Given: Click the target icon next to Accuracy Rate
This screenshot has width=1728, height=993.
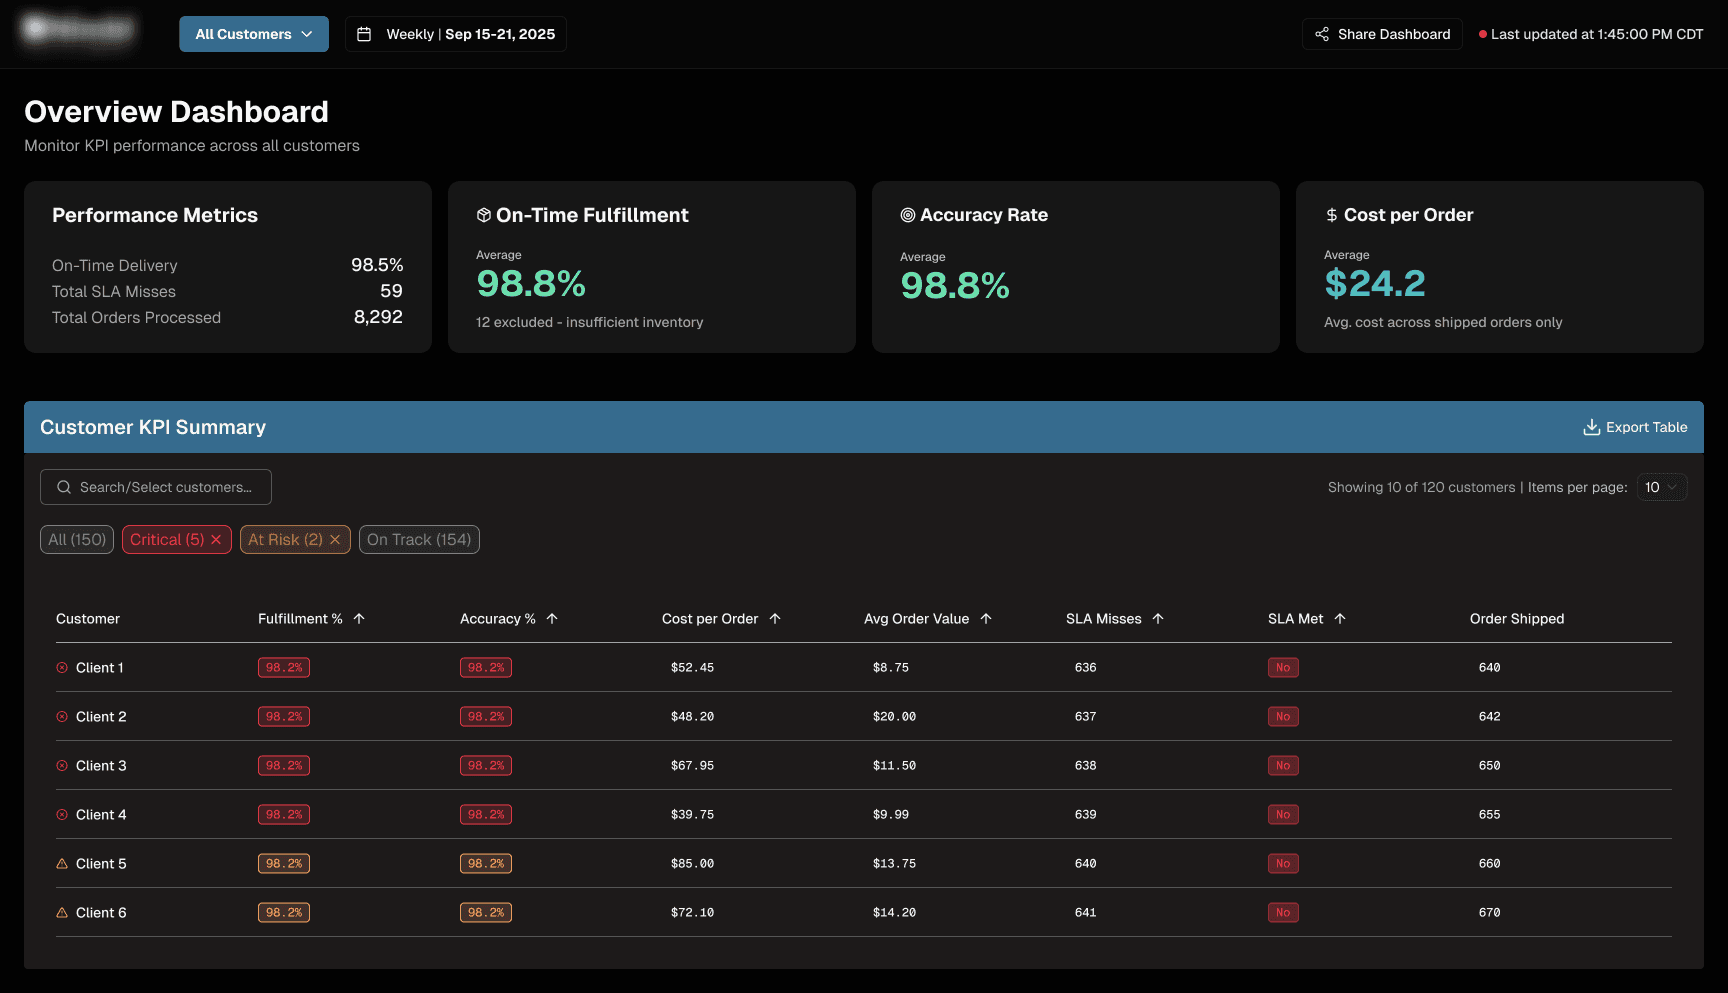Looking at the screenshot, I should click(908, 215).
